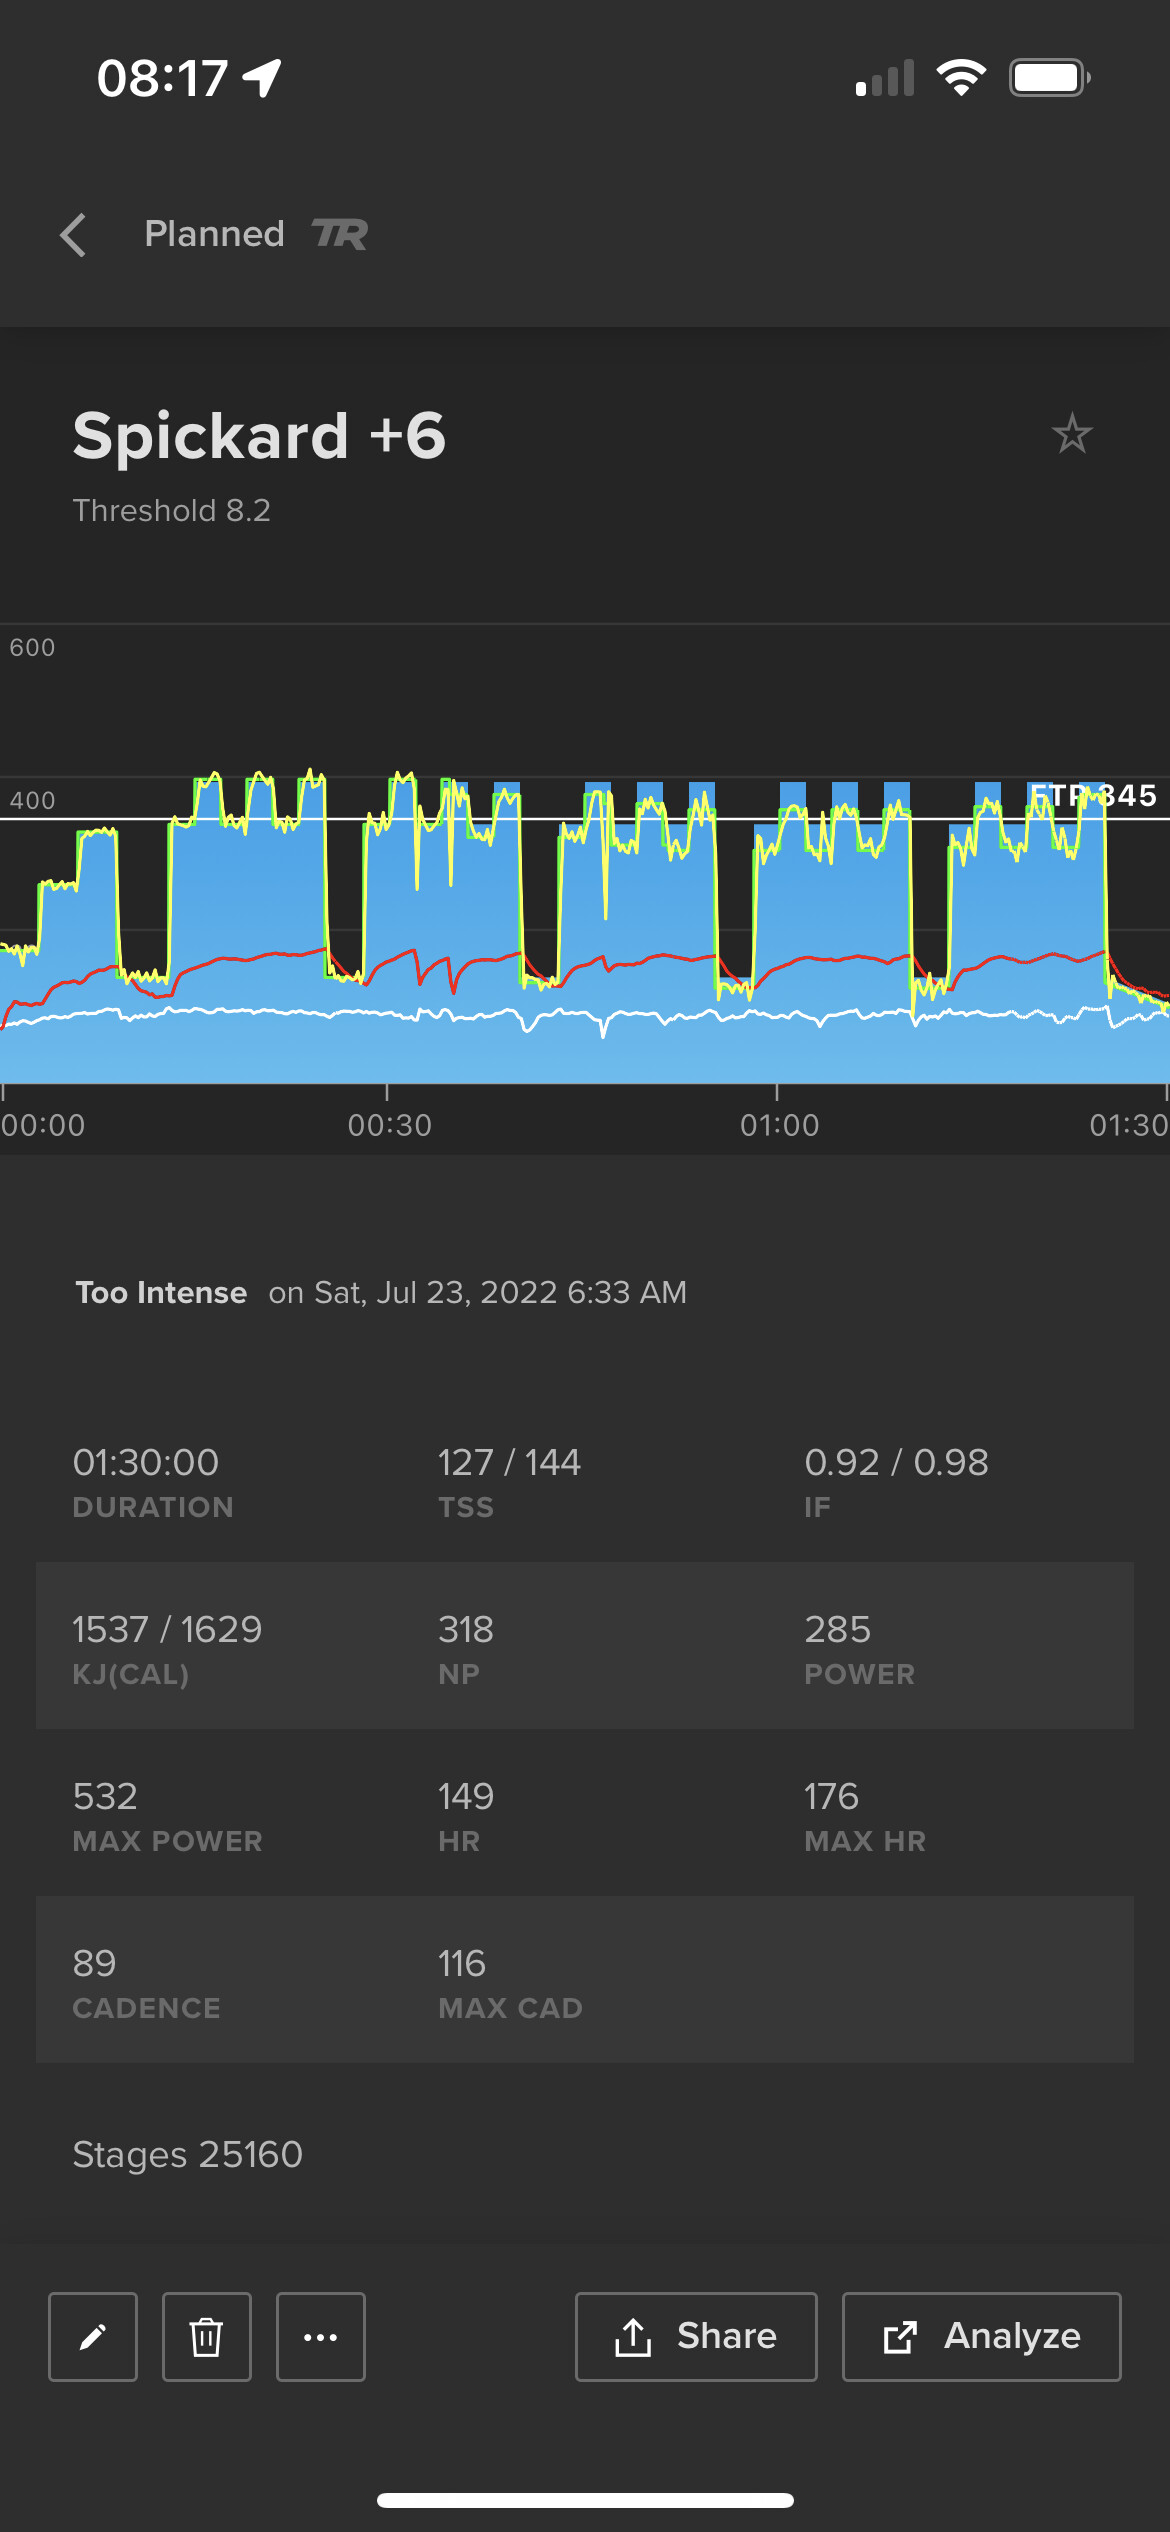Tap the cellular signal bars icon
Screen dimensions: 1170x2532
(885, 77)
